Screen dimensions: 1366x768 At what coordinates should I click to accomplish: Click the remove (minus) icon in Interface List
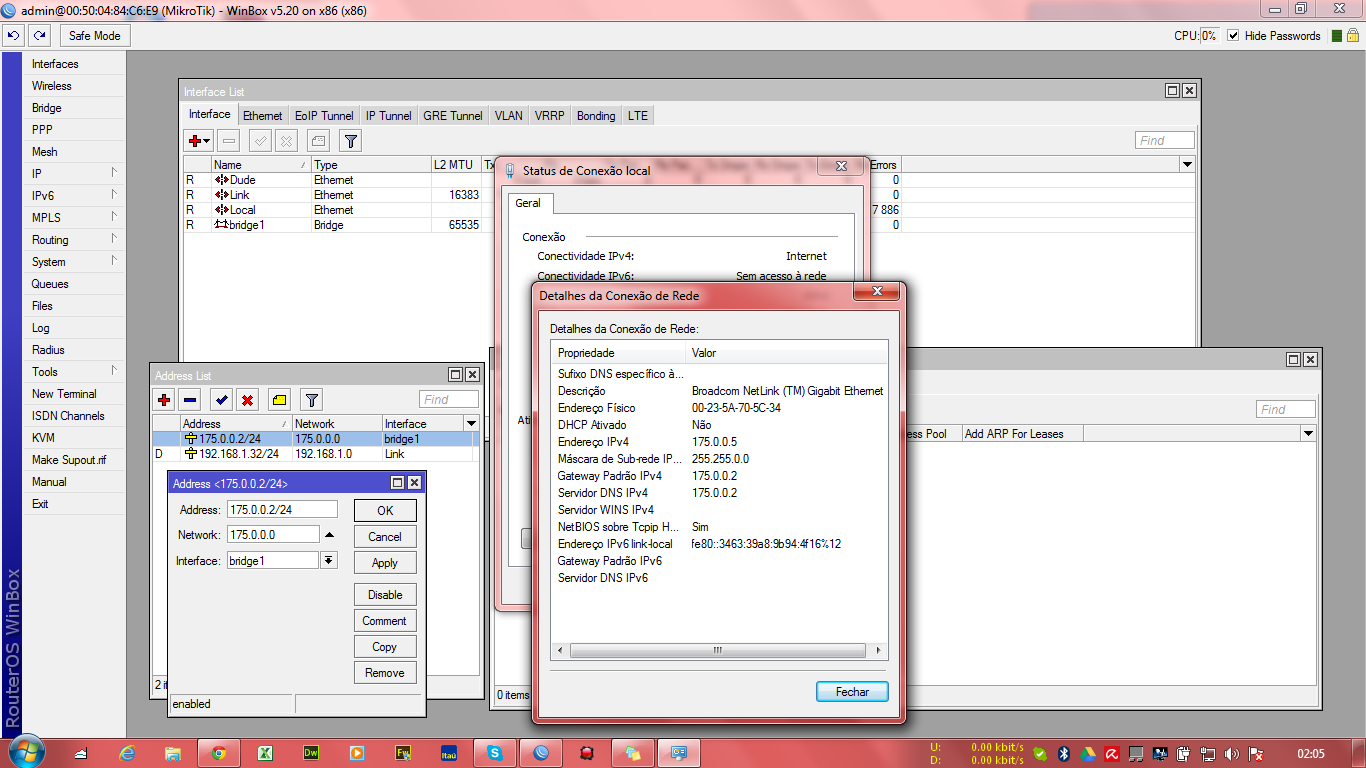coord(229,141)
